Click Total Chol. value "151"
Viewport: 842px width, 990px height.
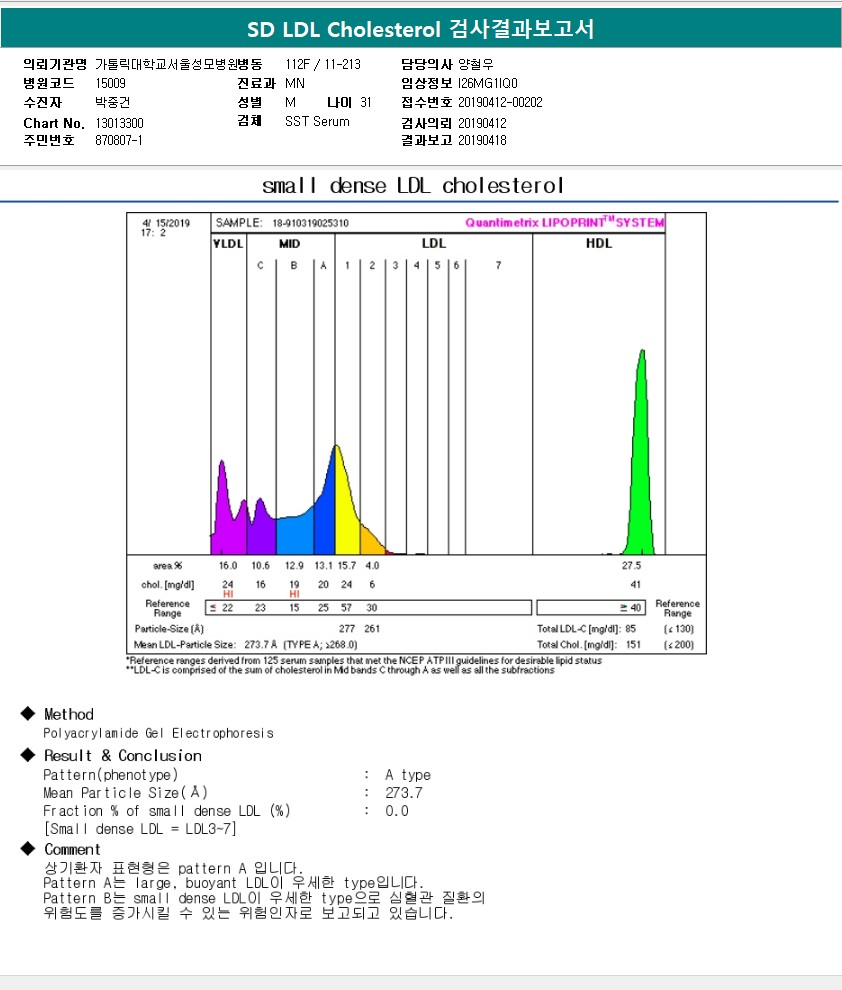633,645
